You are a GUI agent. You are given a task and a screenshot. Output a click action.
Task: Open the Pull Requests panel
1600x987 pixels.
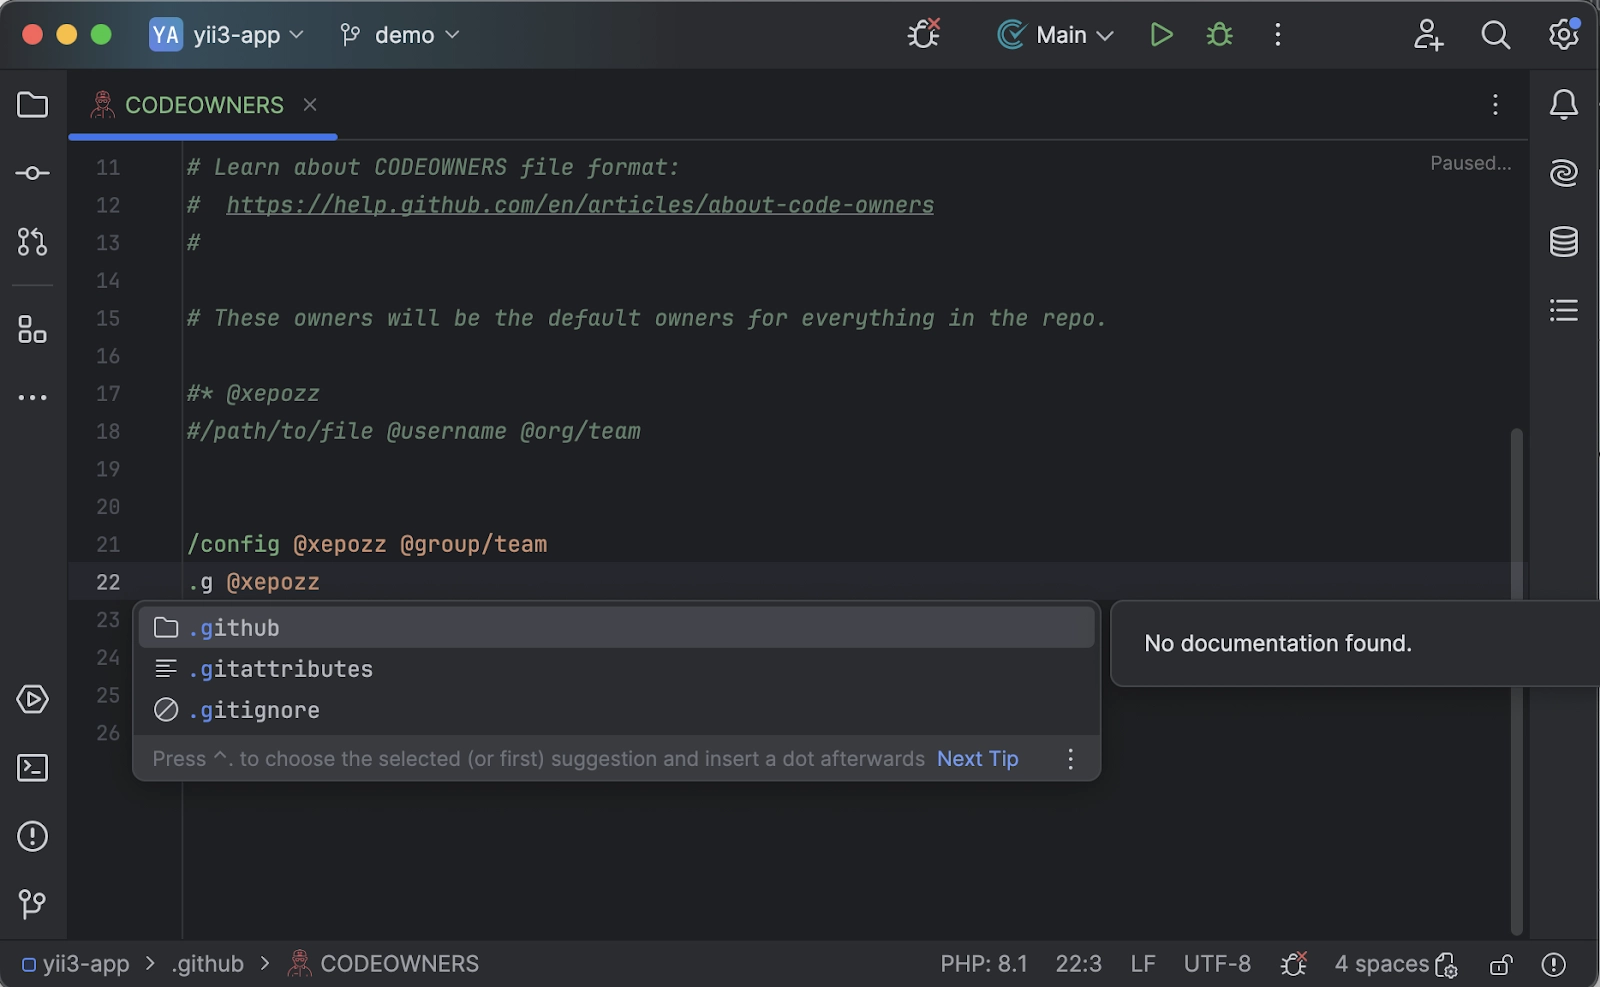coord(32,241)
